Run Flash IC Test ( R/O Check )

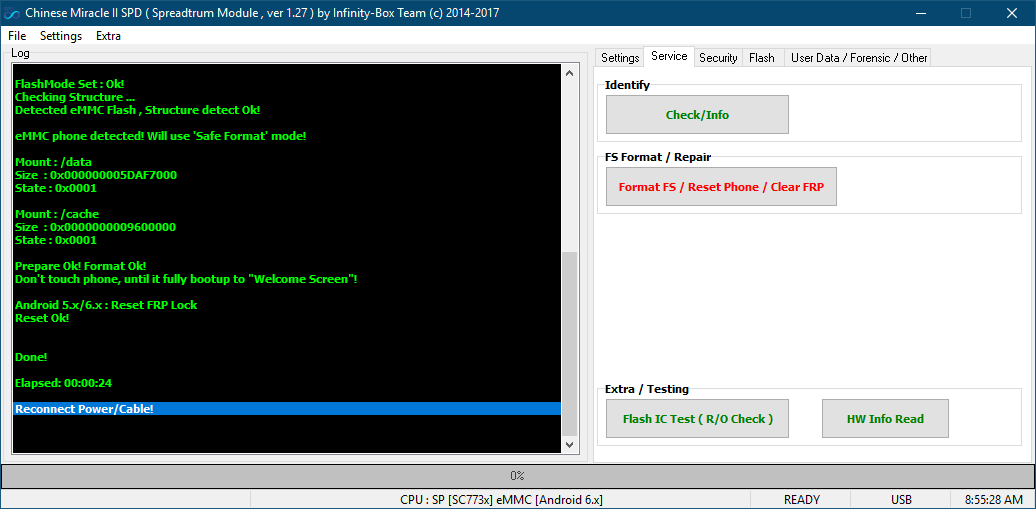[x=697, y=418]
